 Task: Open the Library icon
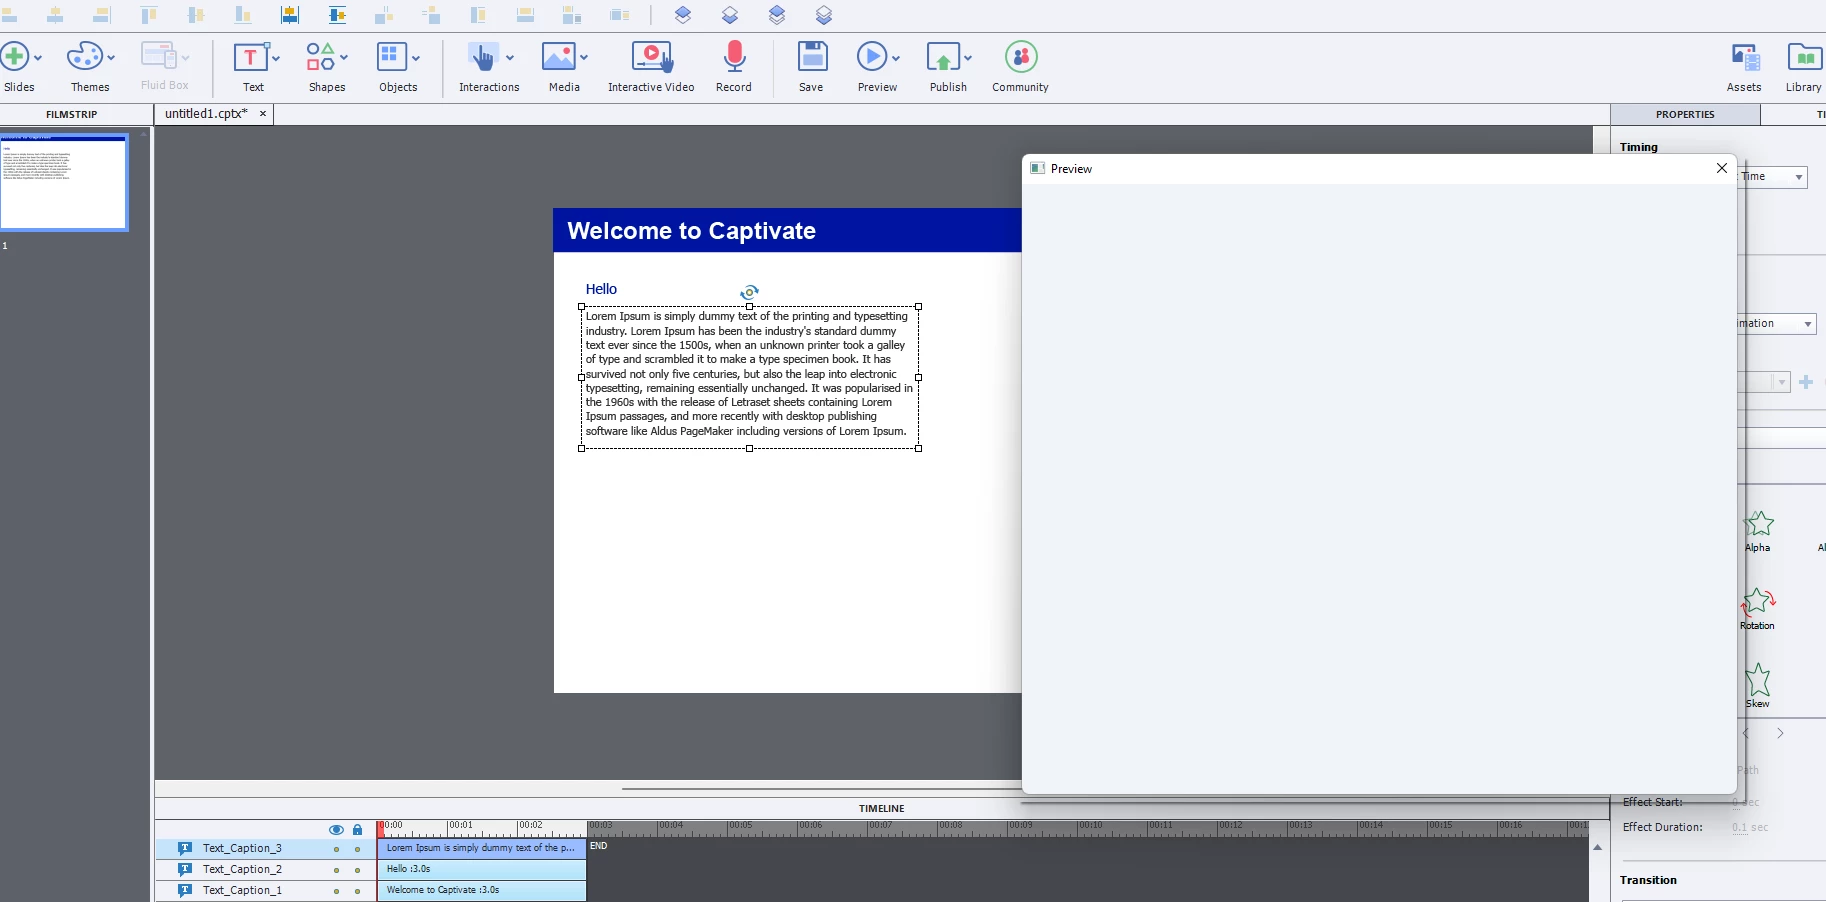click(x=1805, y=57)
